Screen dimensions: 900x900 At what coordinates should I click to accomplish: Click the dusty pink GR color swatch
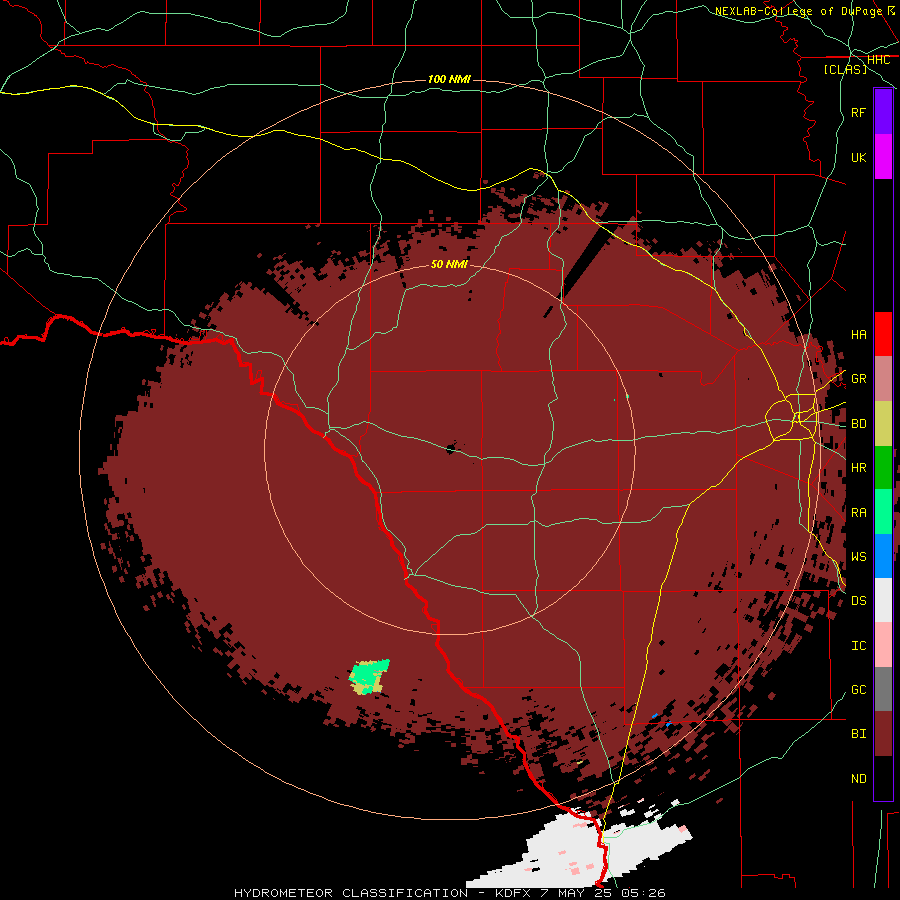tap(883, 379)
